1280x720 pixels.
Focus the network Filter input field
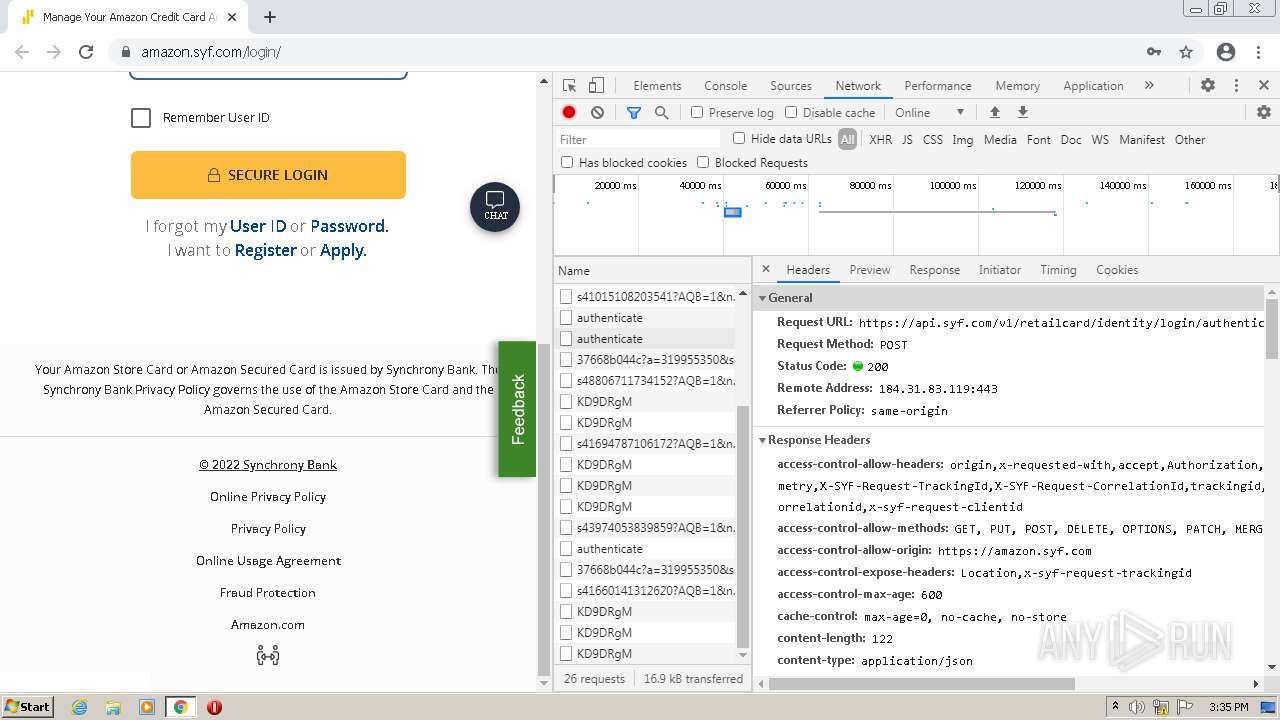coord(640,139)
